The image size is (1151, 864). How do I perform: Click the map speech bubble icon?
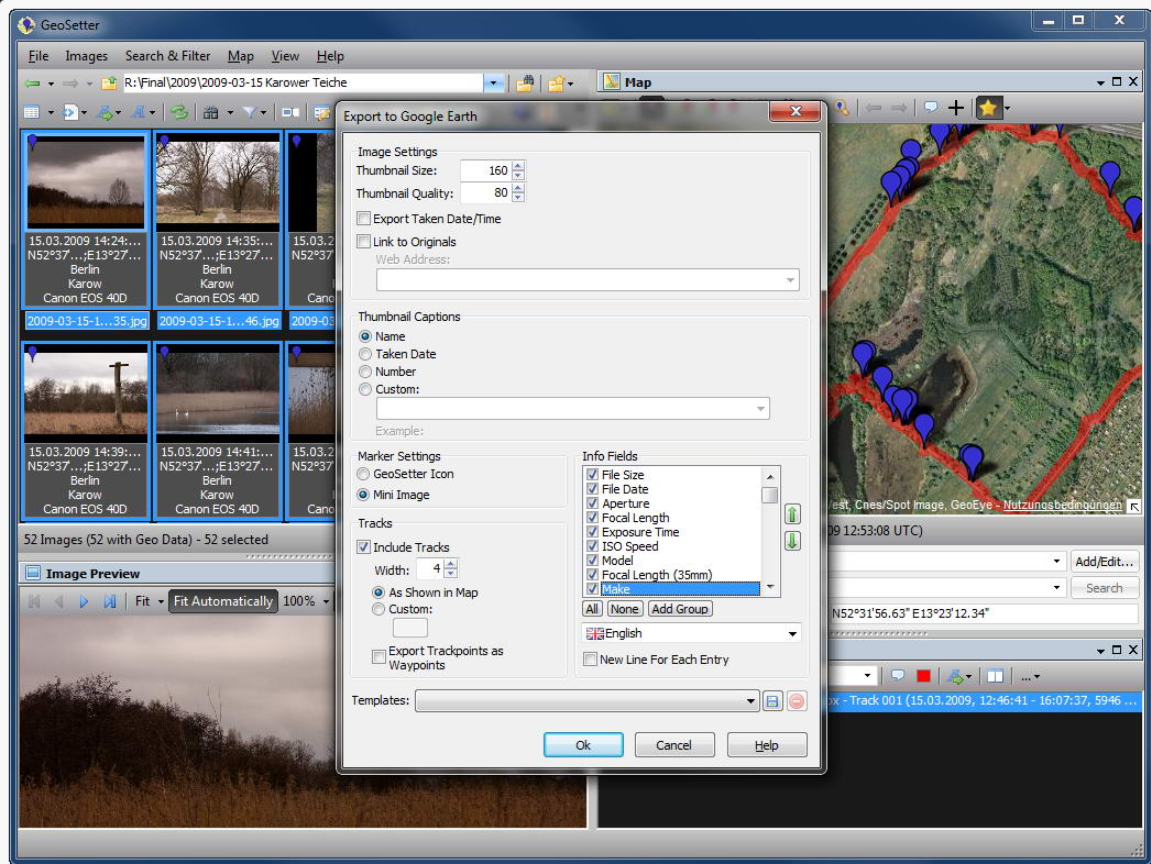coord(930,108)
